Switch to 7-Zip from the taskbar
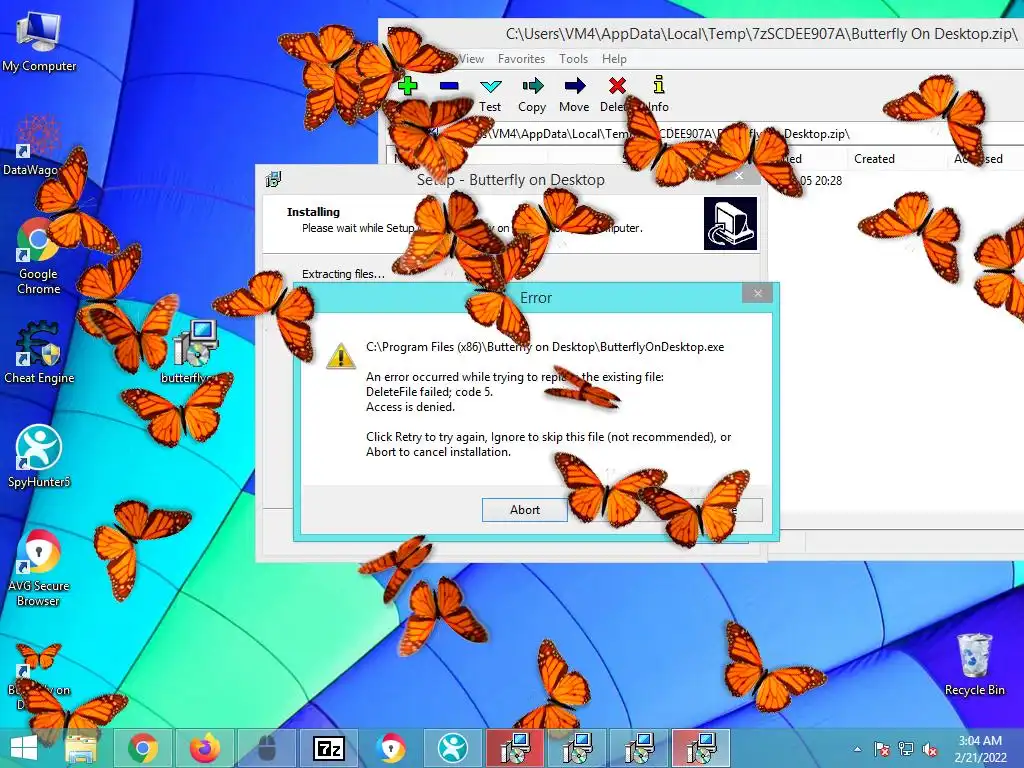The height and width of the screenshot is (768, 1024). pyautogui.click(x=329, y=748)
